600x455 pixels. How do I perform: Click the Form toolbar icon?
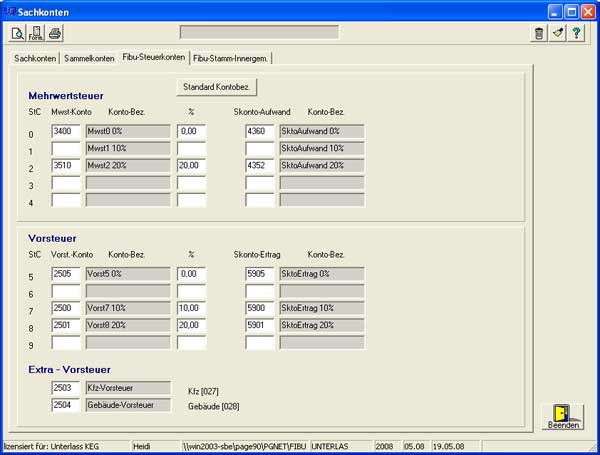[36, 33]
